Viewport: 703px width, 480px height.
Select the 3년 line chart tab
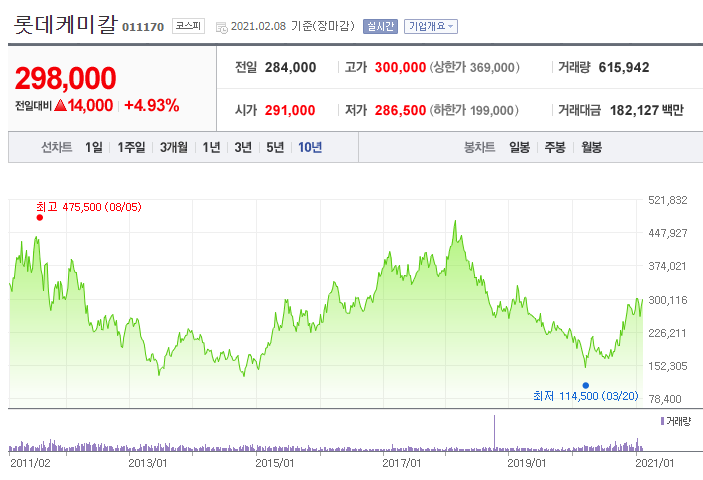243,147
